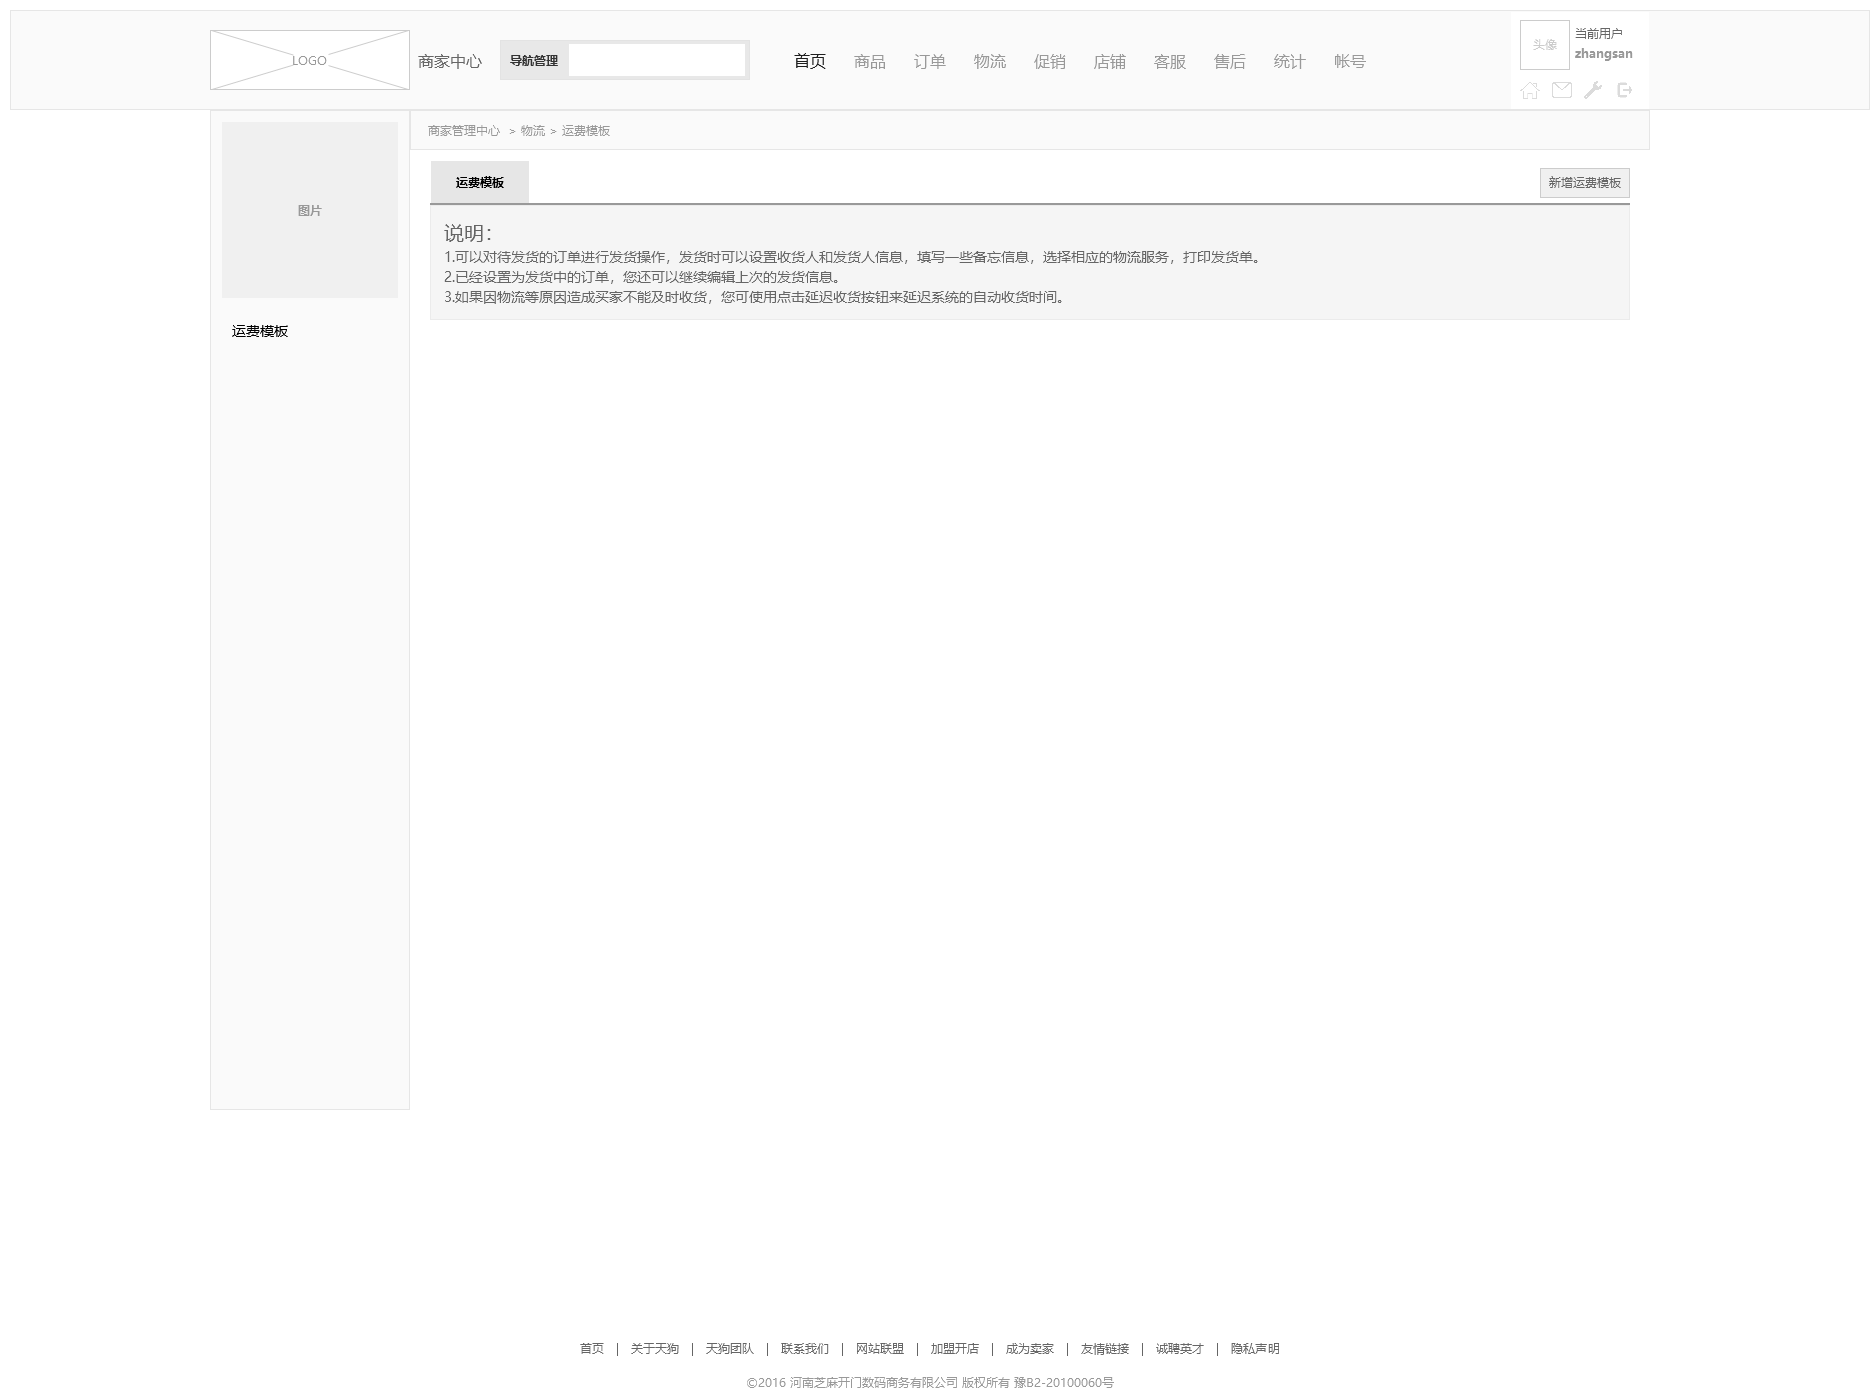This screenshot has width=1870, height=1391.
Task: Open the 售后 navigation menu
Action: tap(1230, 61)
